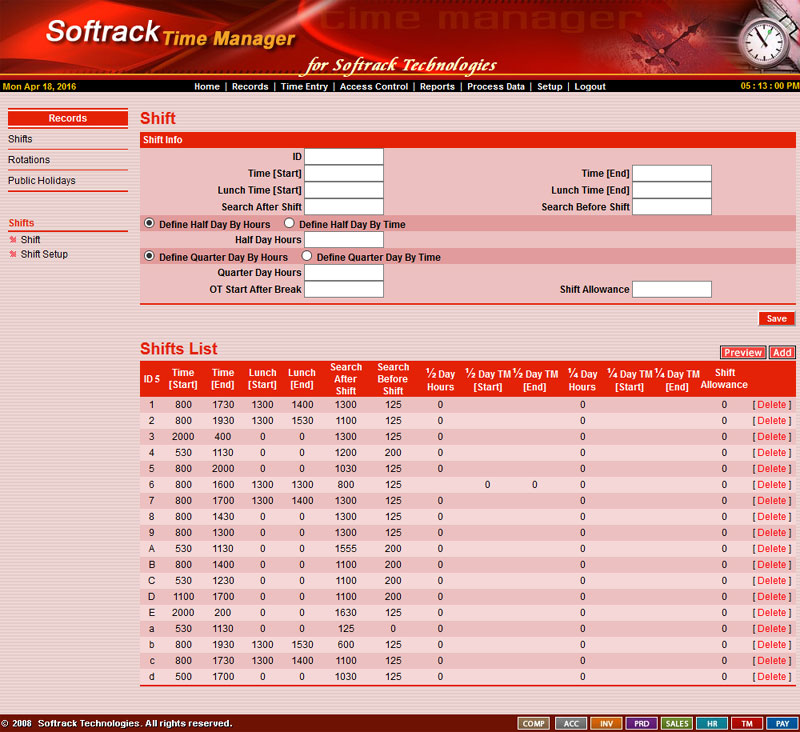This screenshot has height=732, width=800.
Task: Open the HR module badge
Action: pos(711,723)
